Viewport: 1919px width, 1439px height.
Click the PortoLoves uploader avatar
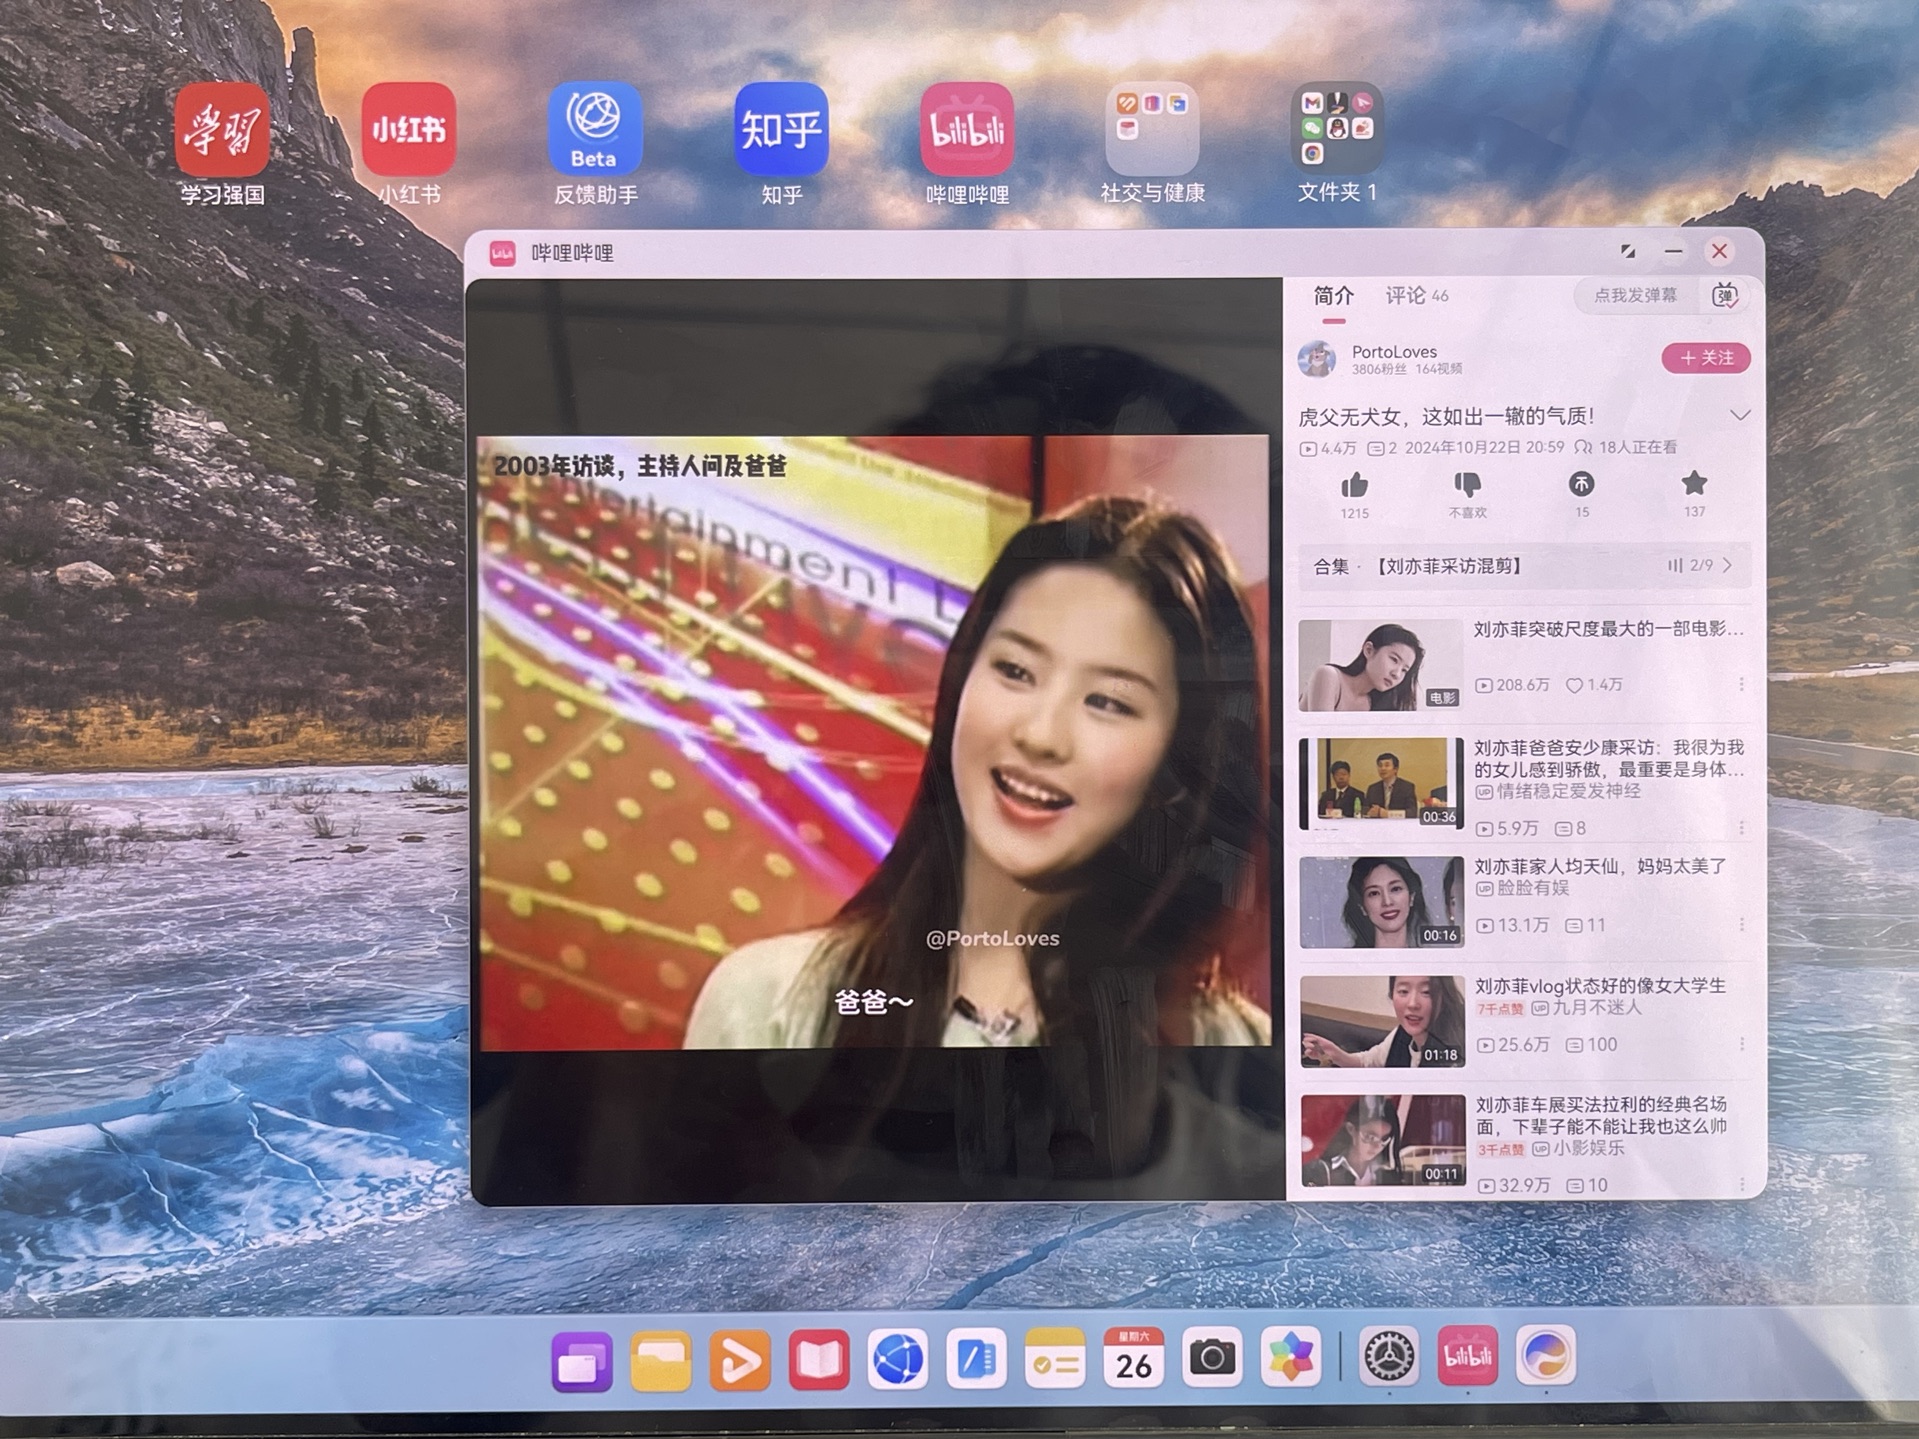pyautogui.click(x=1317, y=359)
